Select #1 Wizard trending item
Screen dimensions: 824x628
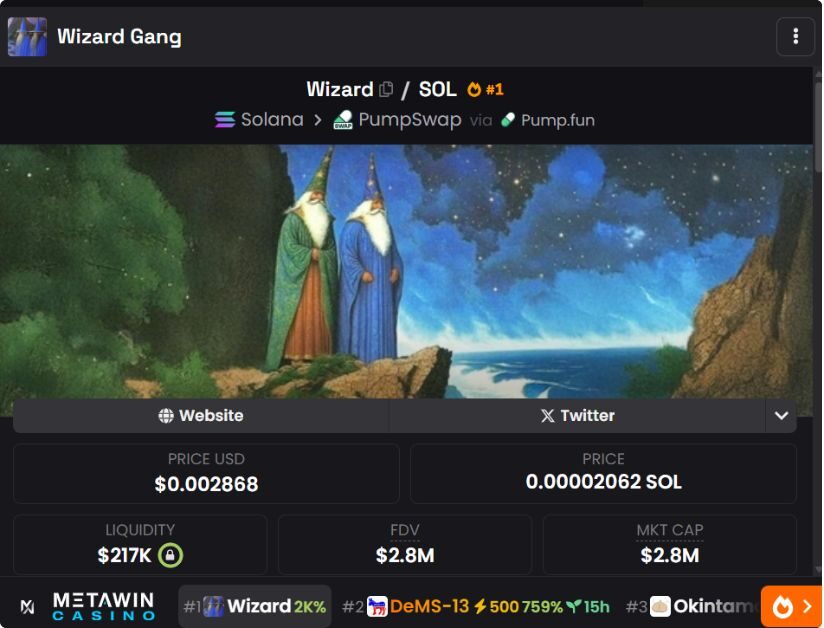(x=255, y=606)
